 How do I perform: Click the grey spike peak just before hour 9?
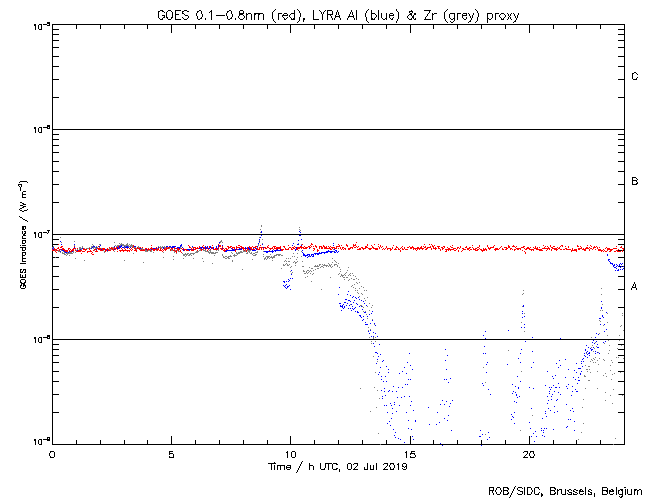click(261, 227)
